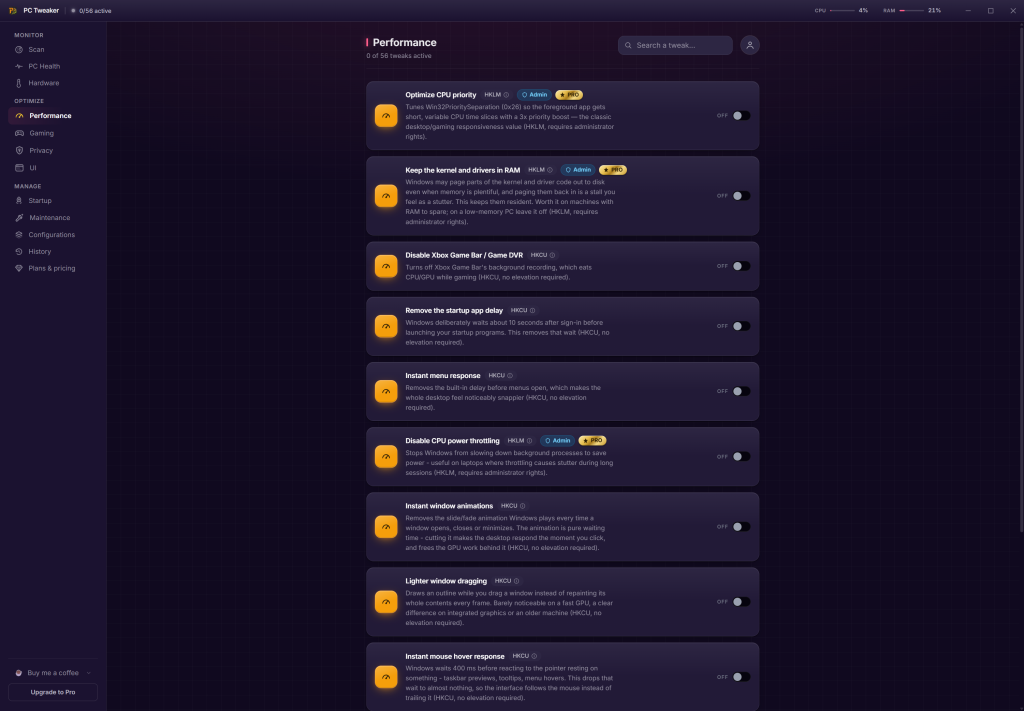The image size is (1024, 711).
Task: Click info icon beside Remove startup app delay HKCU
Action: tap(532, 311)
